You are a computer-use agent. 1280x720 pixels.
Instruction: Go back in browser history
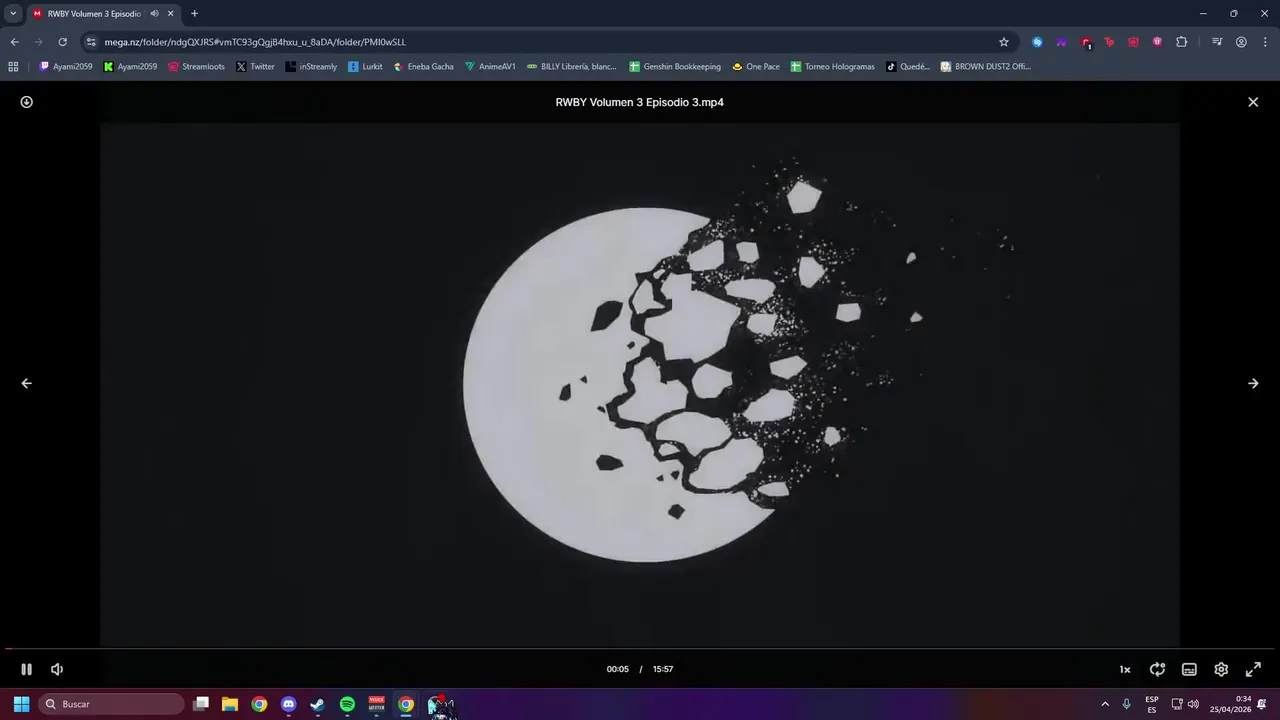click(x=14, y=42)
